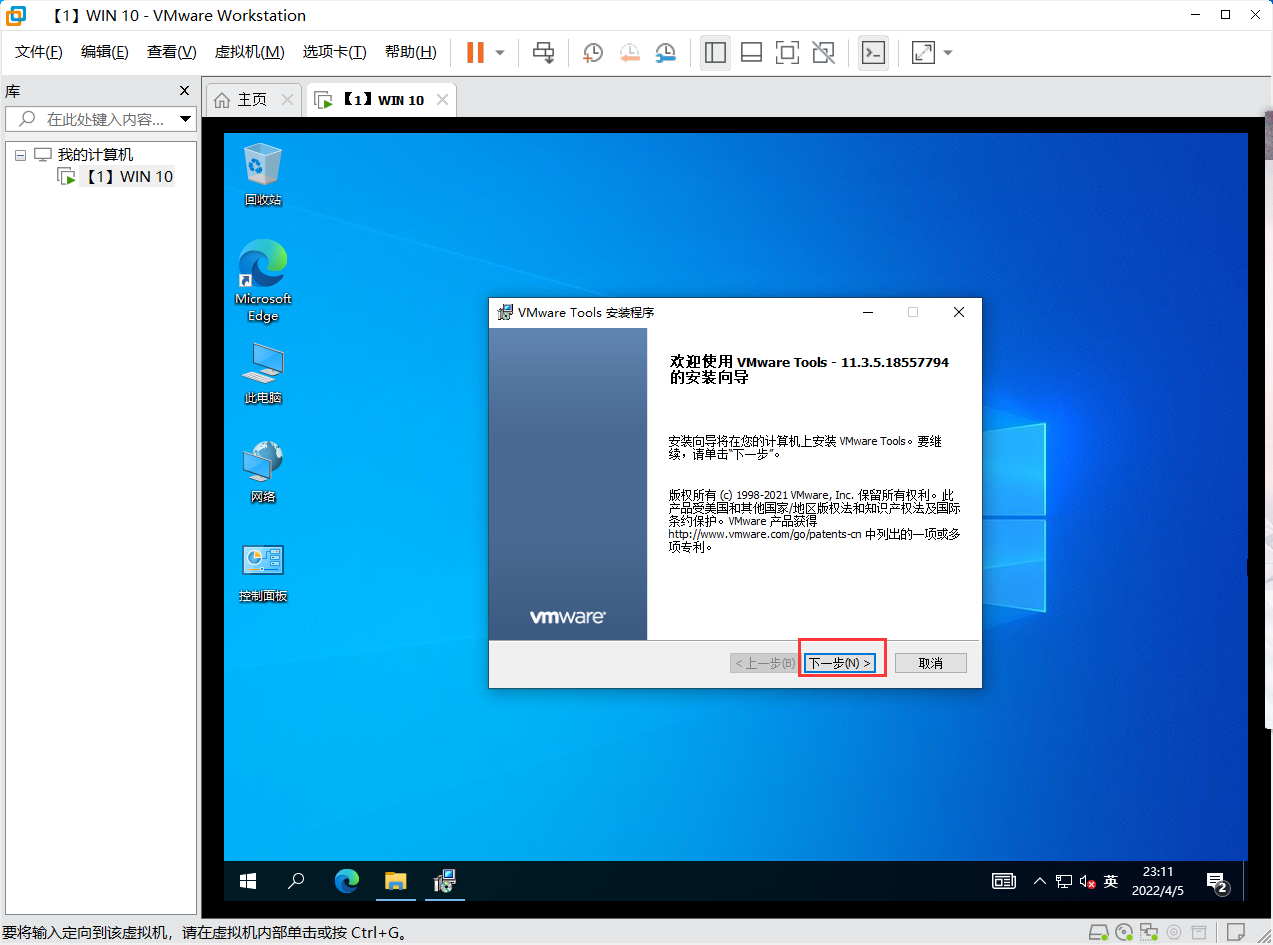Select 【1】WIN 10 in the library tree
The height and width of the screenshot is (945, 1273).
128,177
